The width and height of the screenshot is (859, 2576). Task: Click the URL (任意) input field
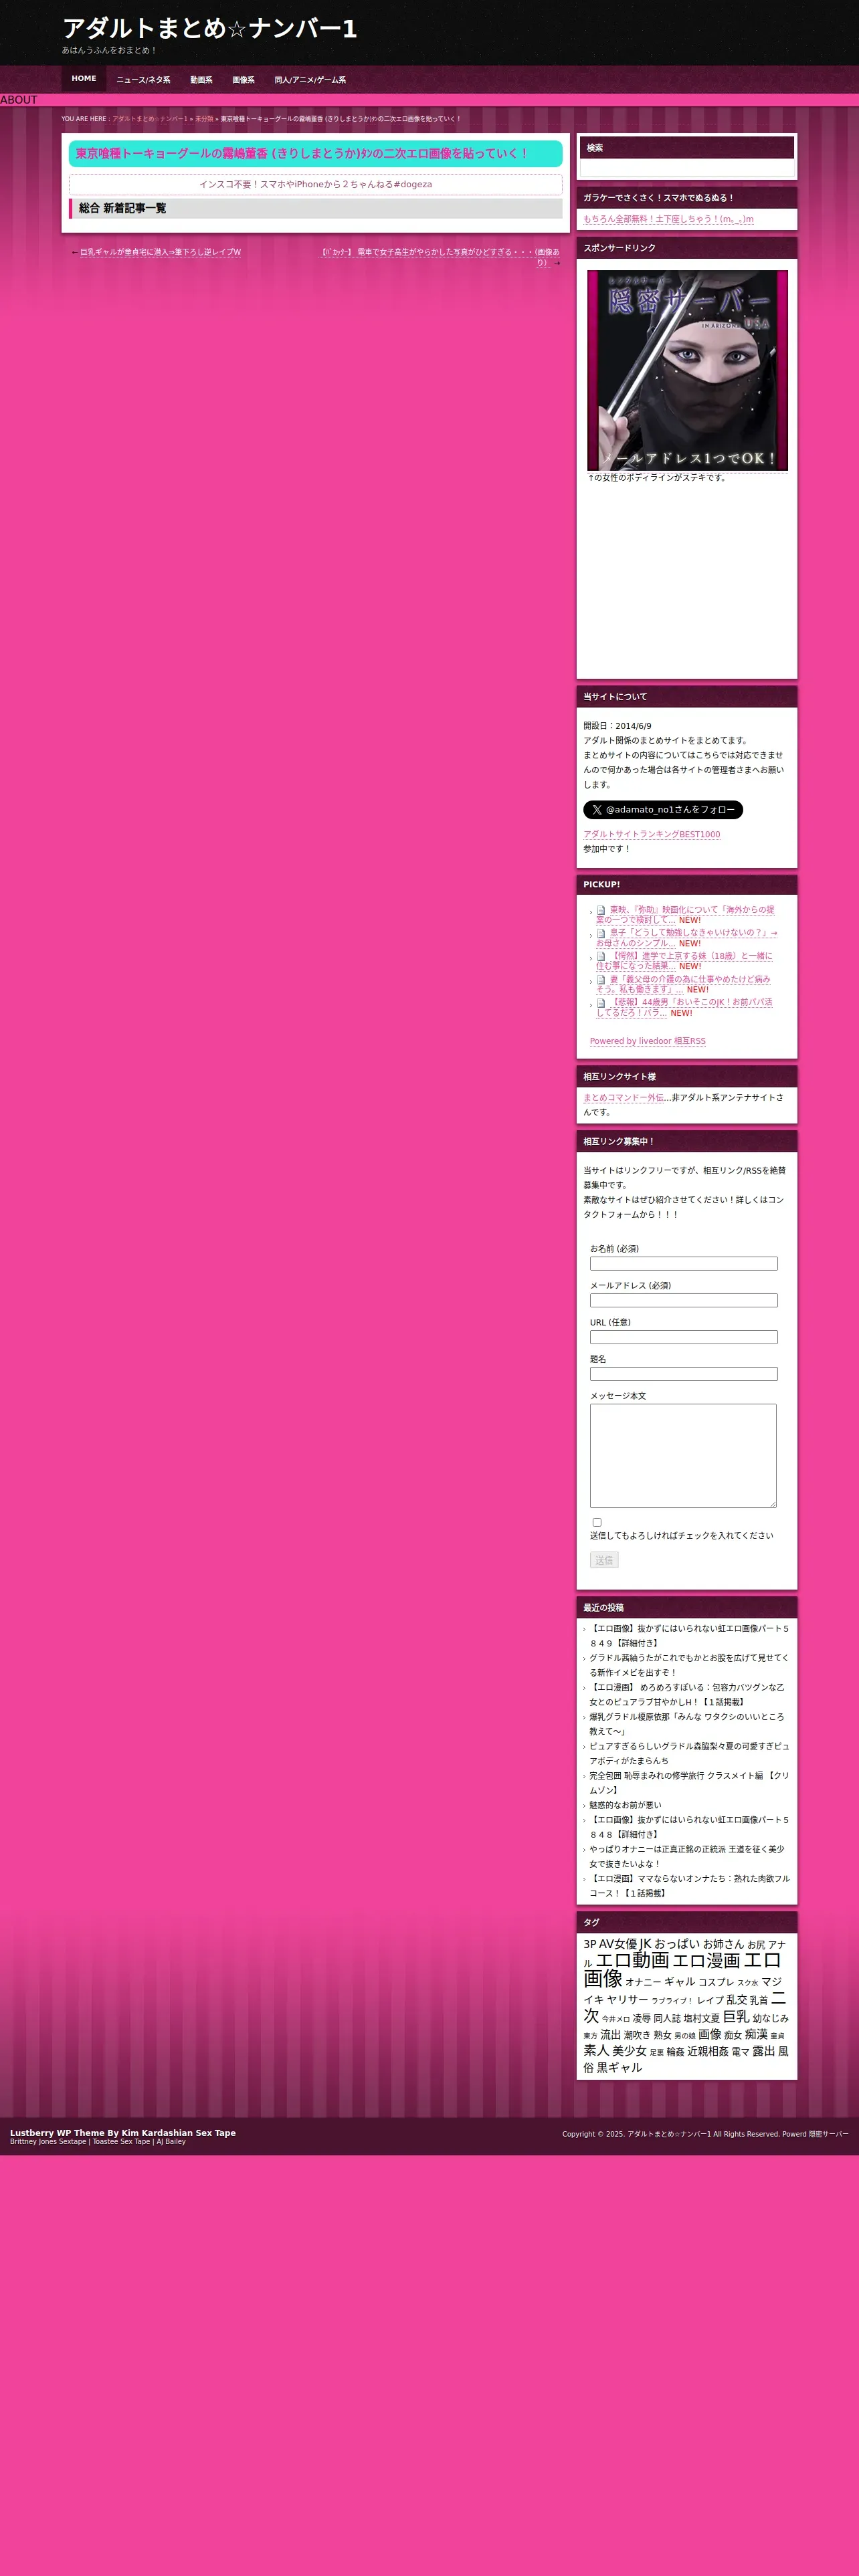pyautogui.click(x=683, y=1337)
